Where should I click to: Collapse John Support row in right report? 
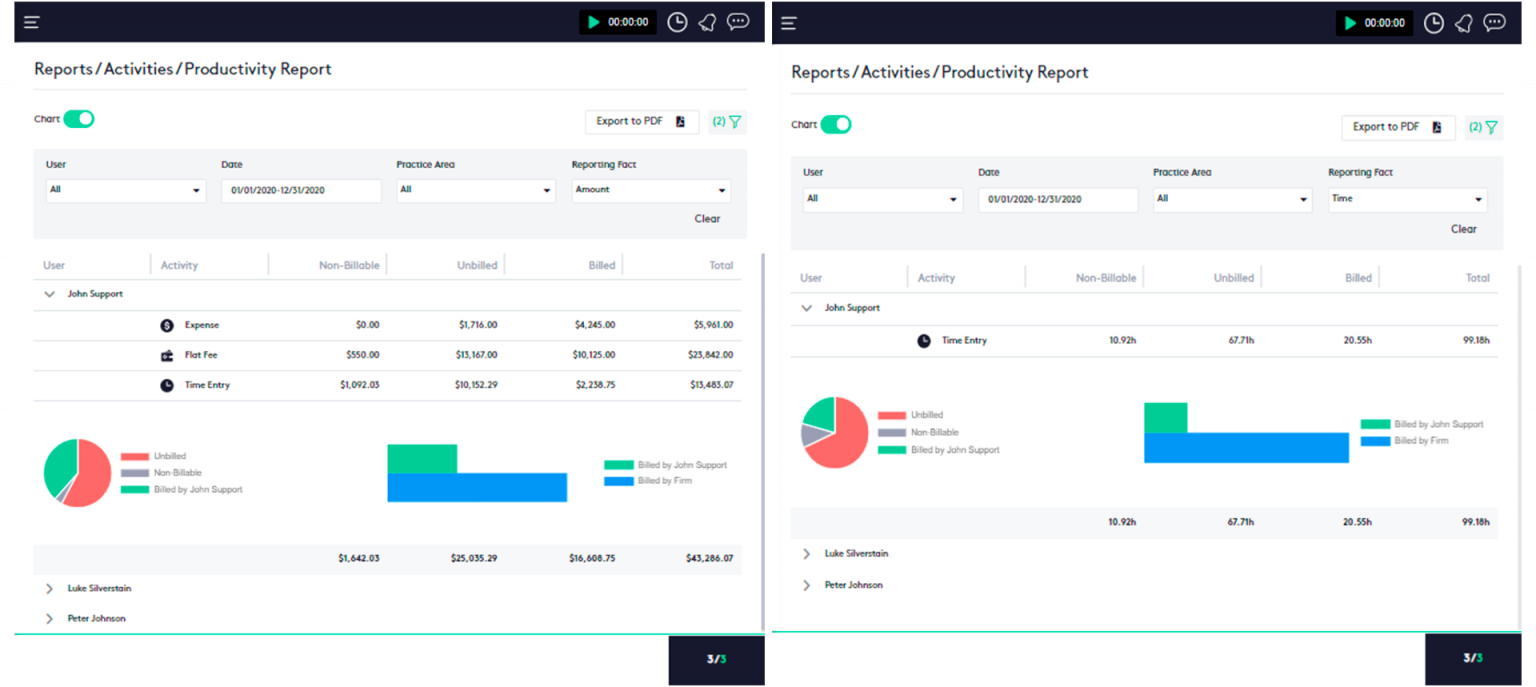pos(806,308)
